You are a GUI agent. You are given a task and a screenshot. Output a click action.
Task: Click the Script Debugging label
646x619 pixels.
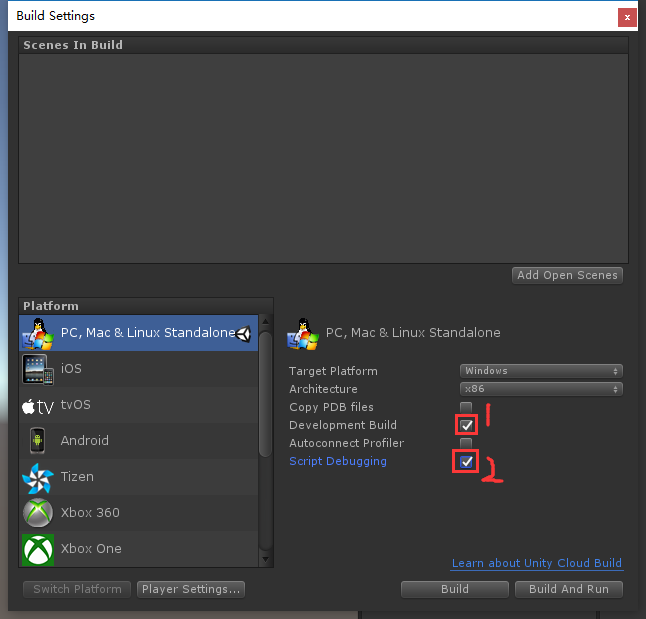coord(338,461)
